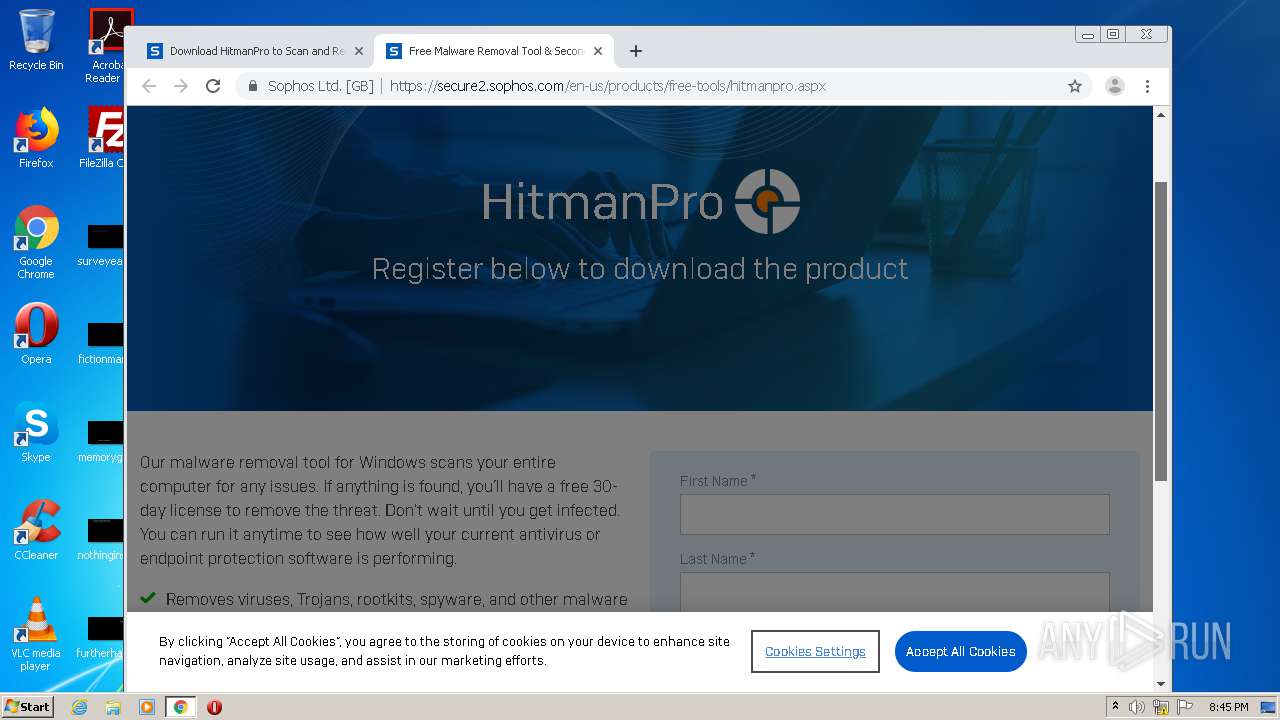This screenshot has height=720, width=1280.
Task: Click the 8:45 PM taskbar clock
Action: (1228, 707)
